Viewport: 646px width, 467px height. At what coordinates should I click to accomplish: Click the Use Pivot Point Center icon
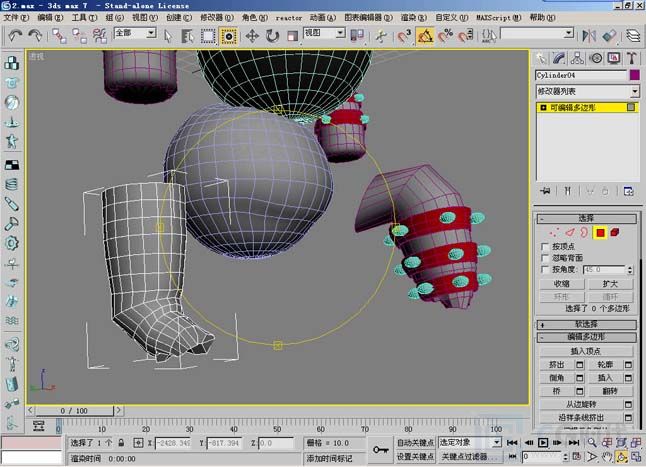coord(357,36)
